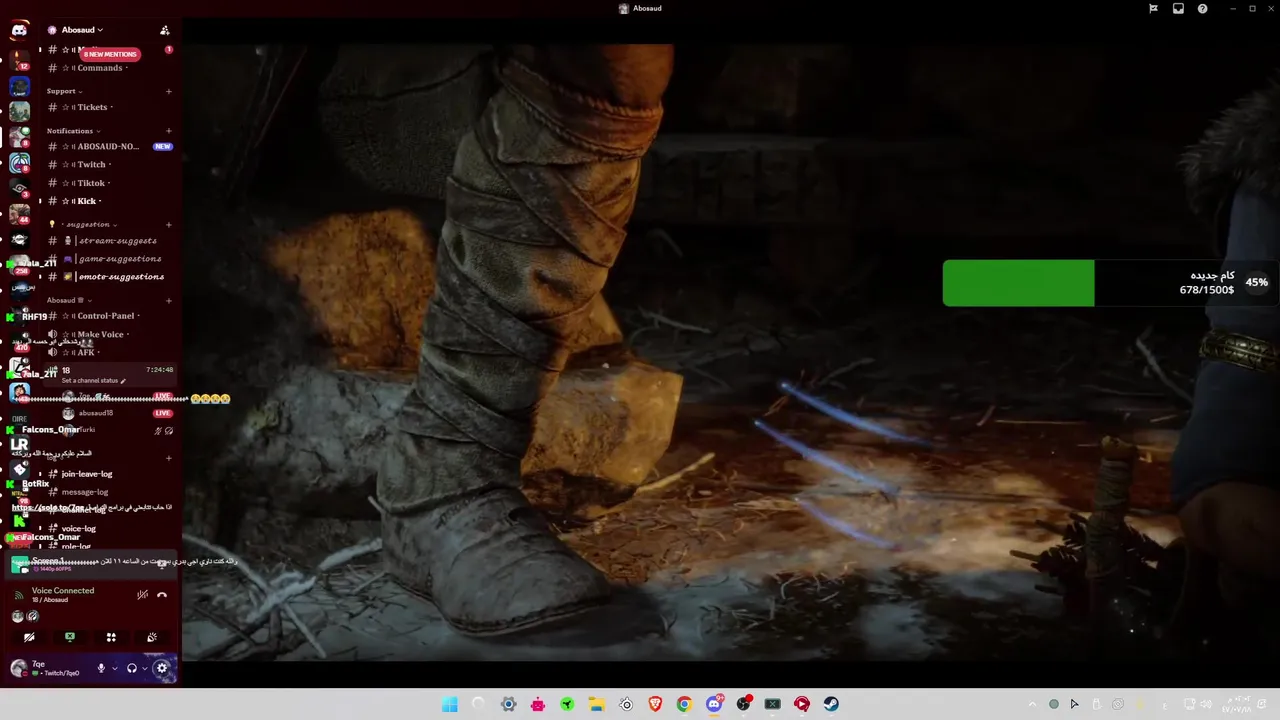1280x720 pixels.
Task: Toggle noise suppression in the voice panel
Action: pyautogui.click(x=143, y=595)
